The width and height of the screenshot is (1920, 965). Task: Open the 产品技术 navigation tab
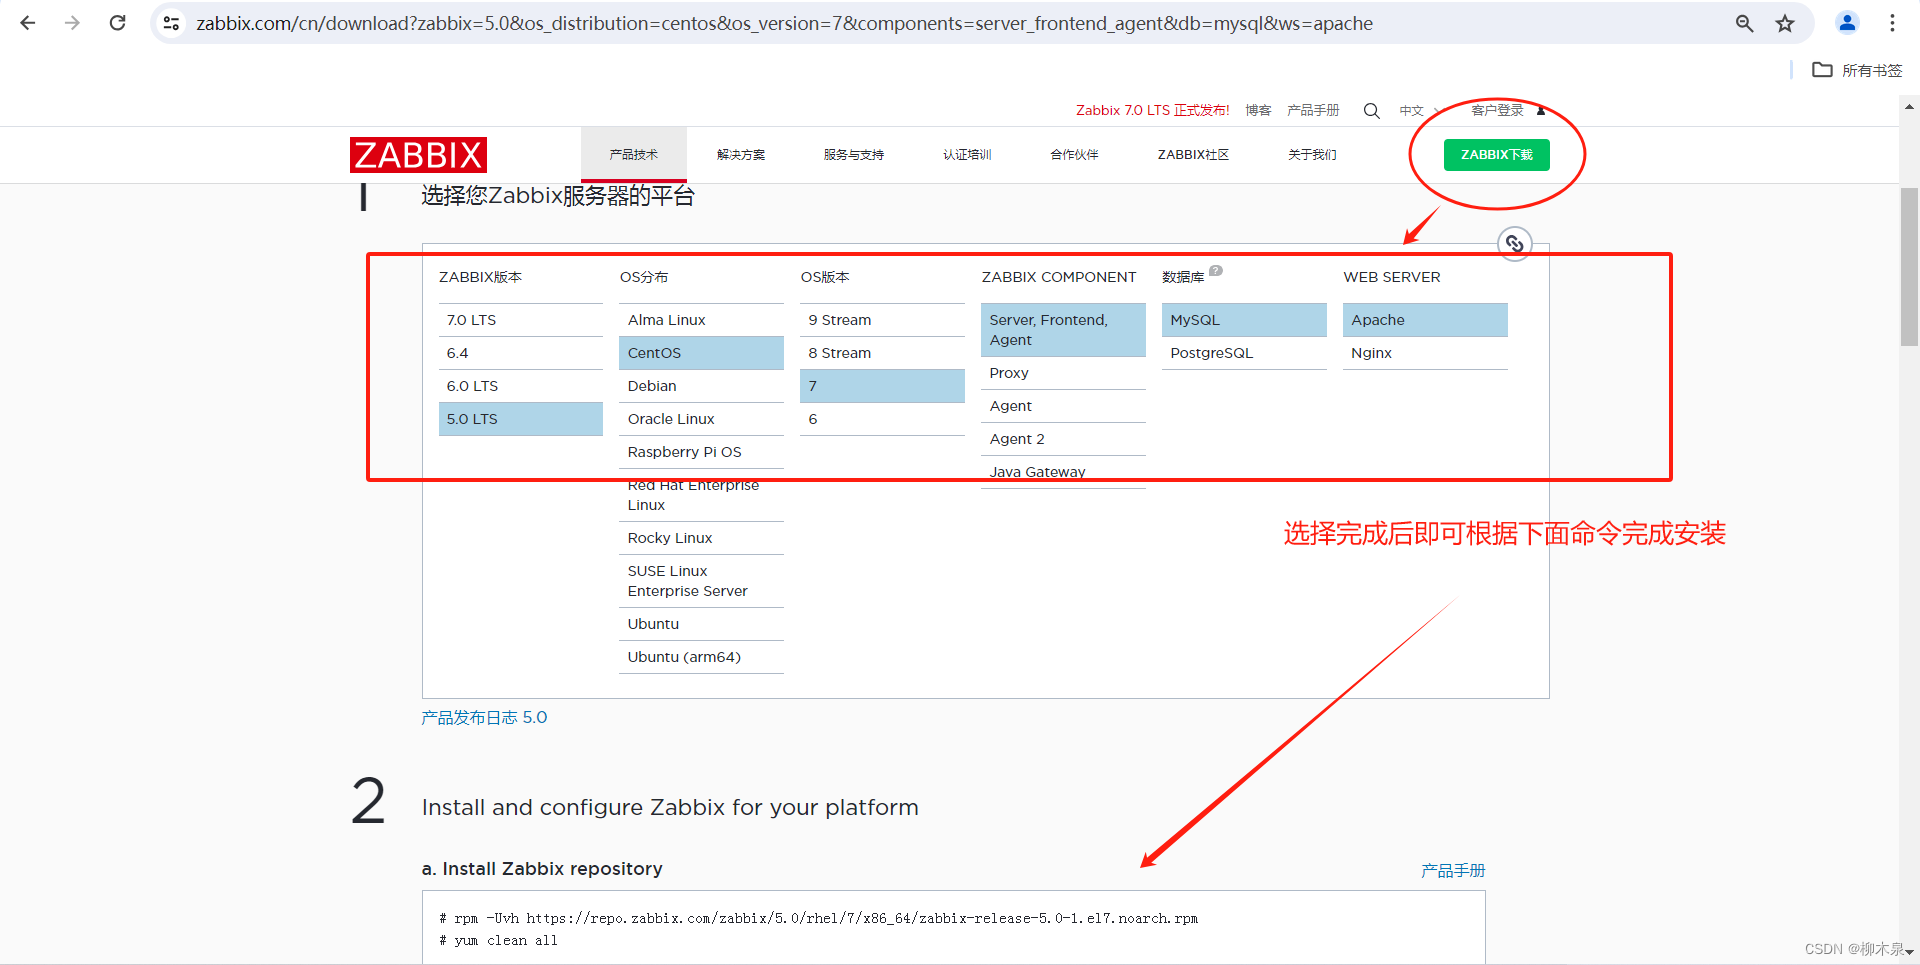[634, 155]
